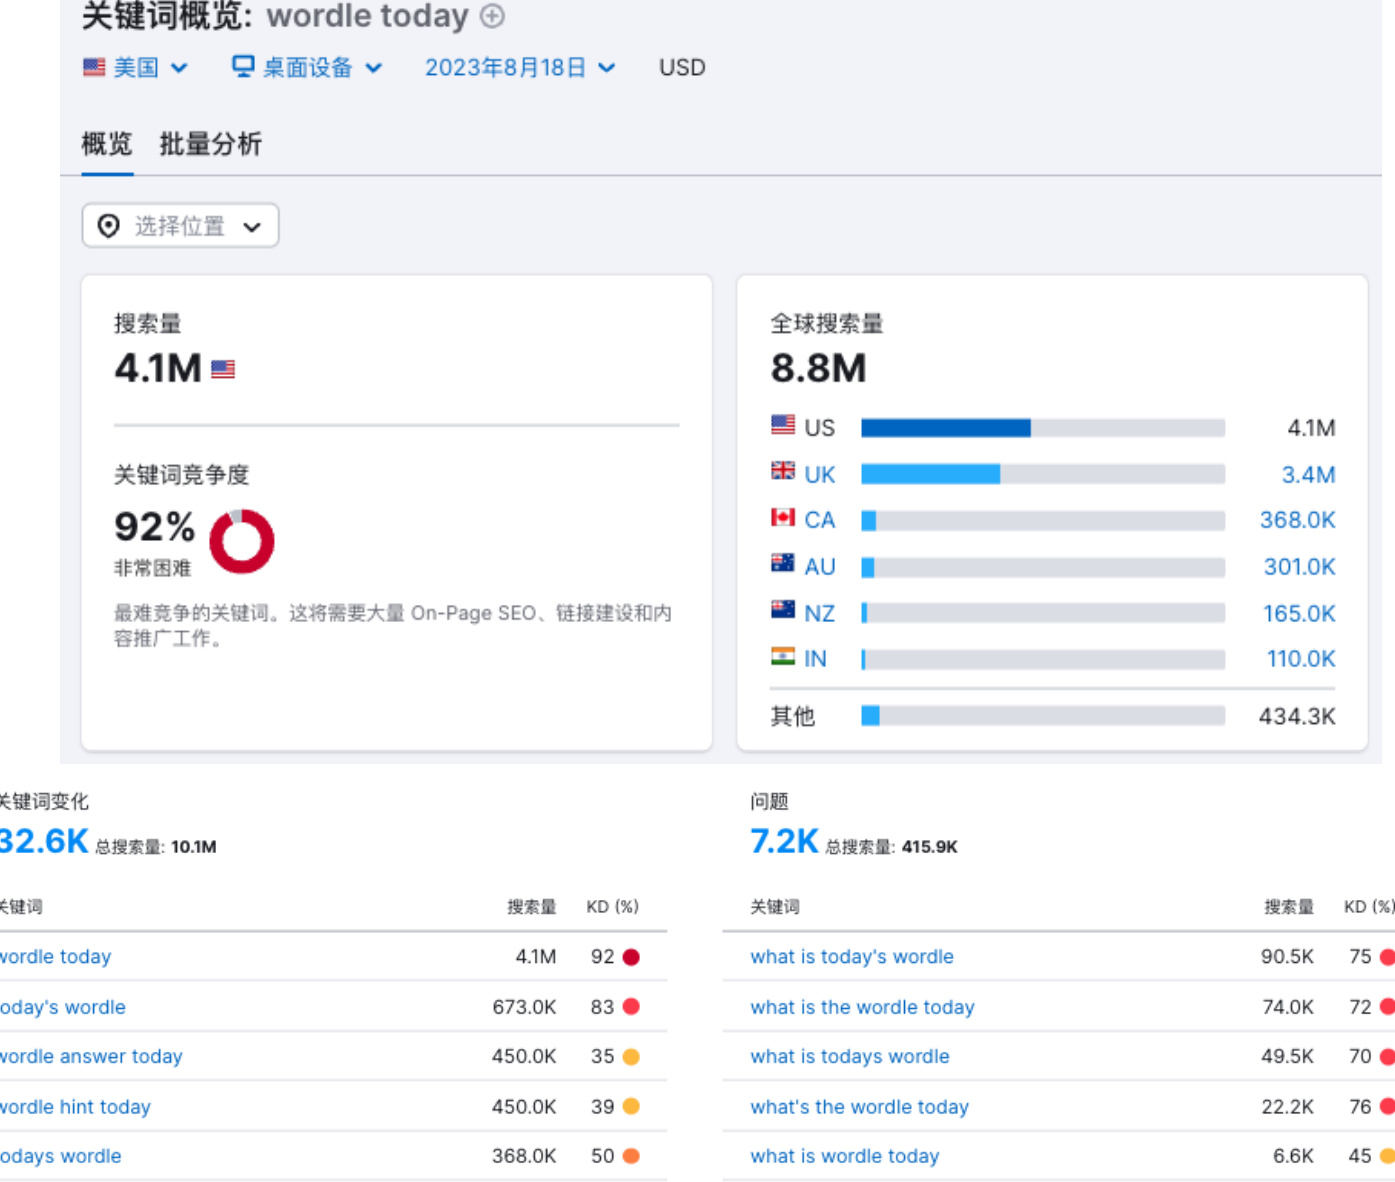Open the IN country link
The width and height of the screenshot is (1395, 1182).
click(x=816, y=658)
